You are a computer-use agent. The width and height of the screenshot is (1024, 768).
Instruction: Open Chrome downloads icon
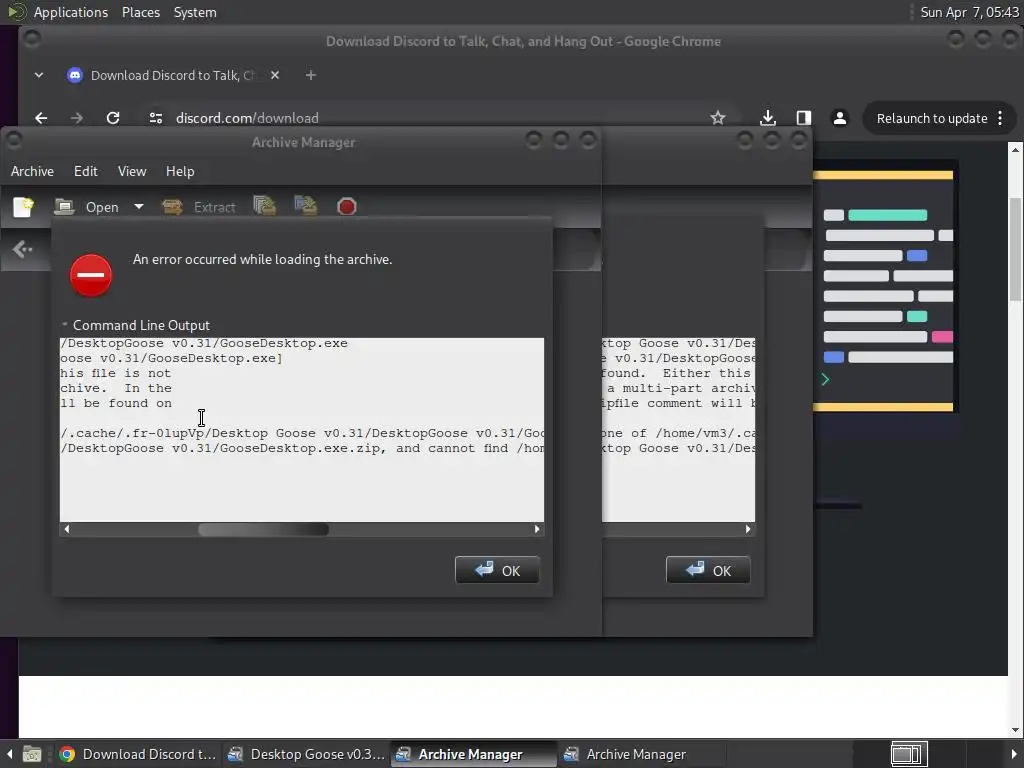768,118
